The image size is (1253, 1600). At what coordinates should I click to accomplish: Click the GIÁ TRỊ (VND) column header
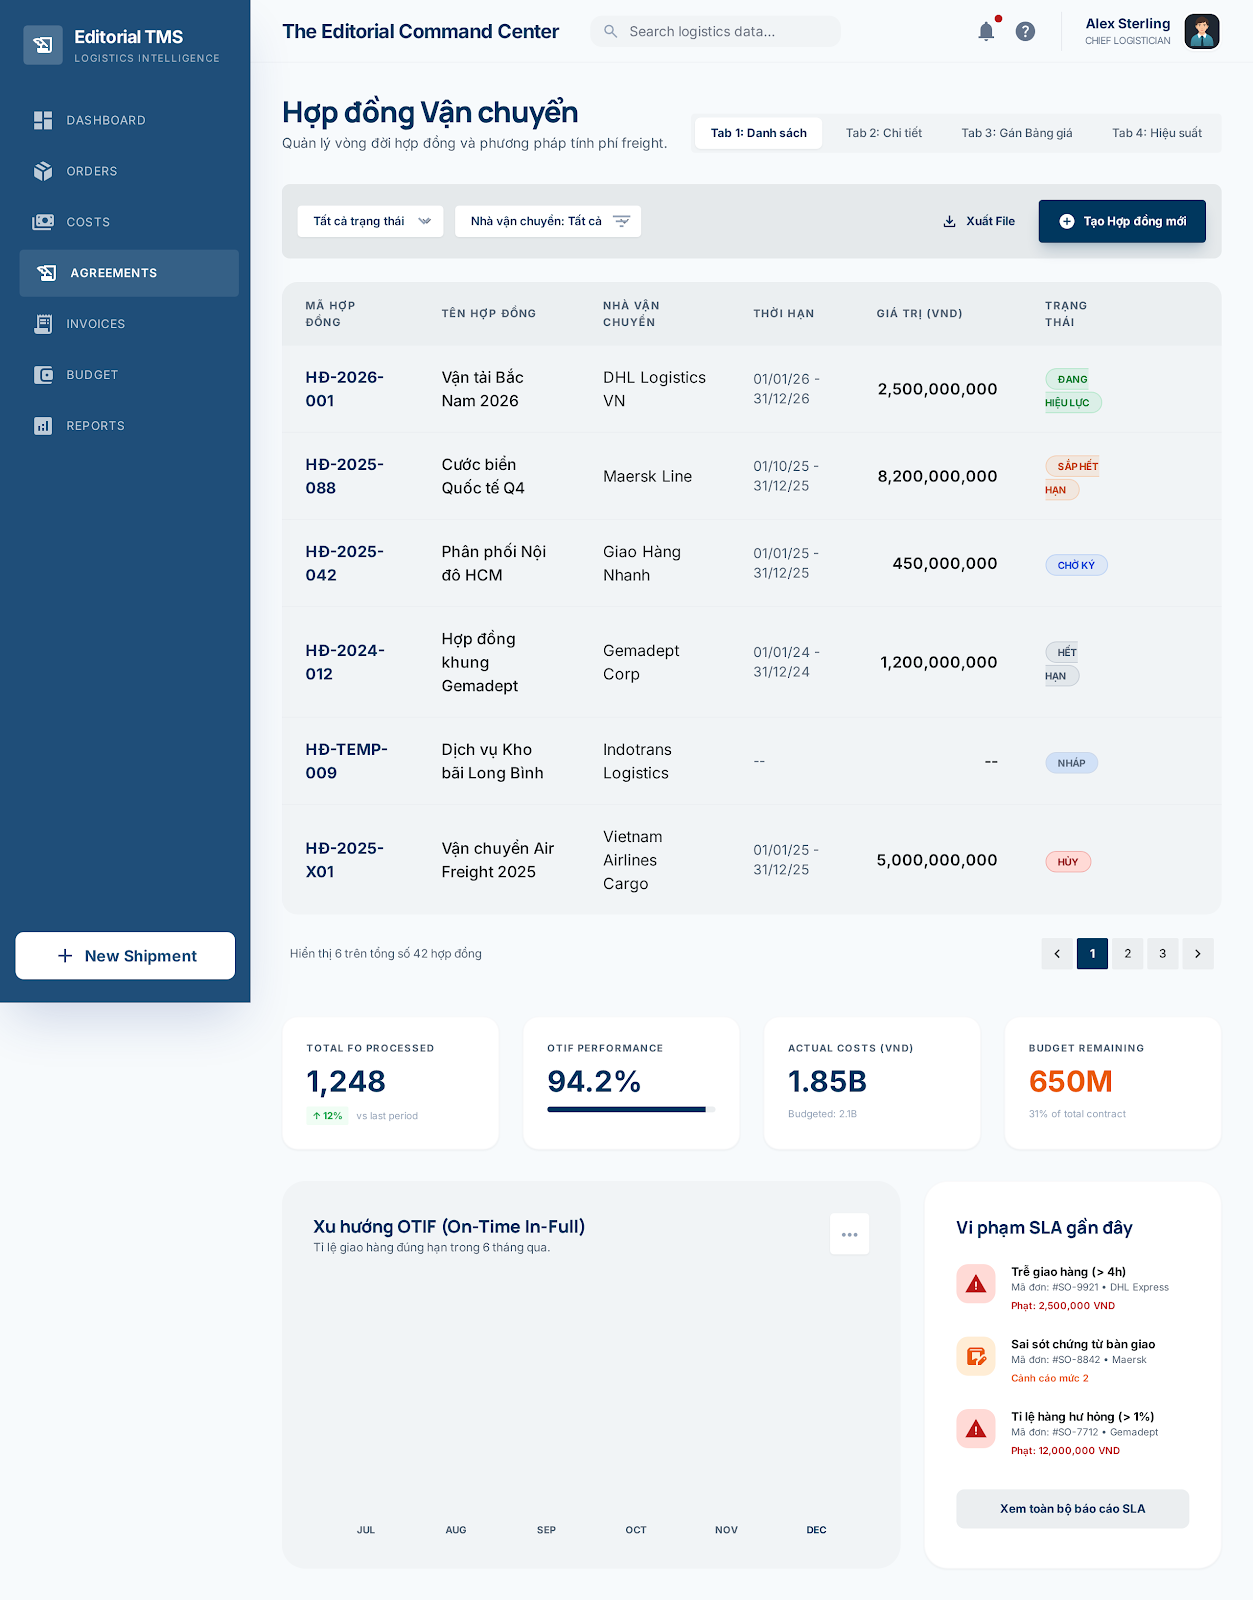(919, 313)
